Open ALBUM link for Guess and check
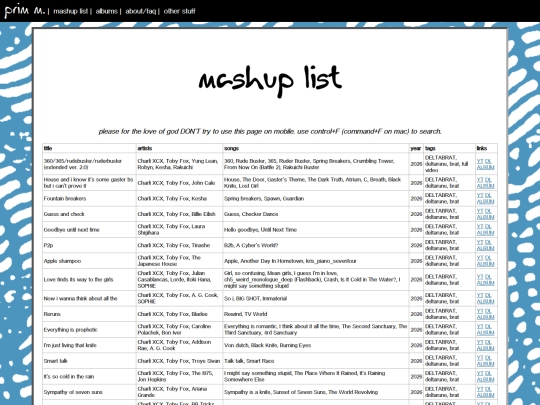This screenshot has width=540, height=405. 485,217
